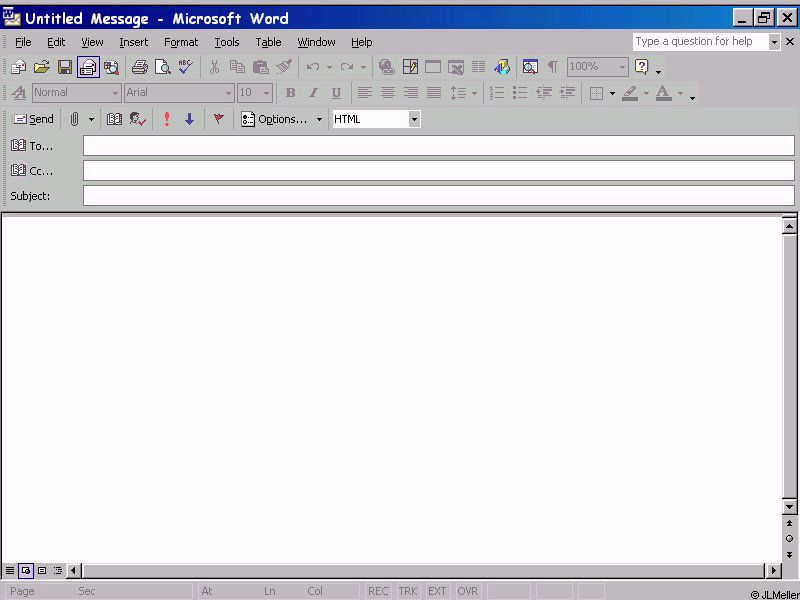This screenshot has width=800, height=600.
Task: Click the Decrease Indent icon
Action: pos(544,93)
